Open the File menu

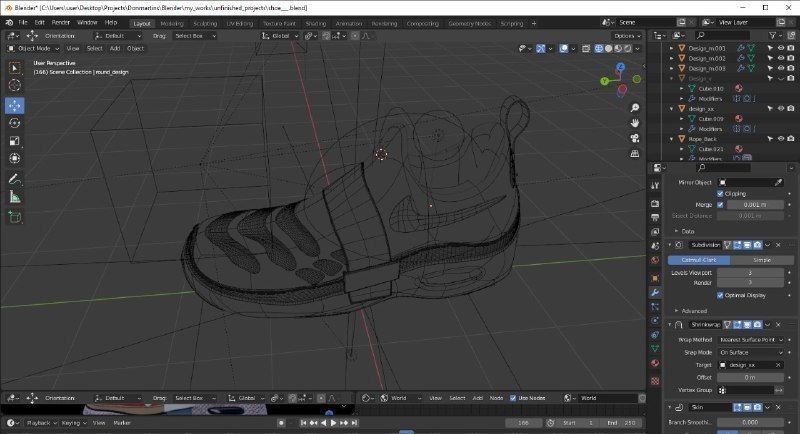pyautogui.click(x=23, y=22)
